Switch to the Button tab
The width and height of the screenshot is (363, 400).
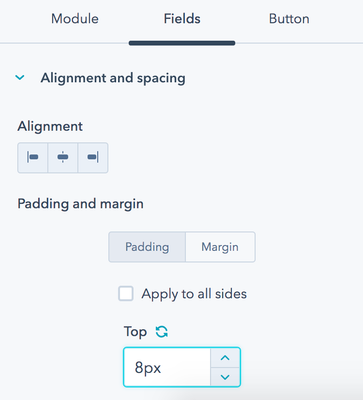point(289,19)
